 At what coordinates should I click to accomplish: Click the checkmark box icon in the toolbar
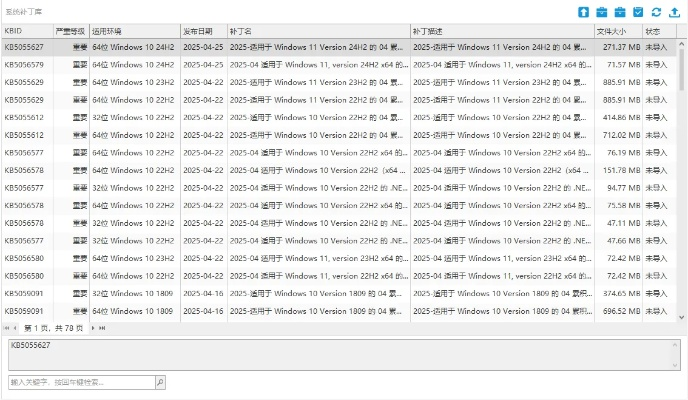[x=638, y=11]
